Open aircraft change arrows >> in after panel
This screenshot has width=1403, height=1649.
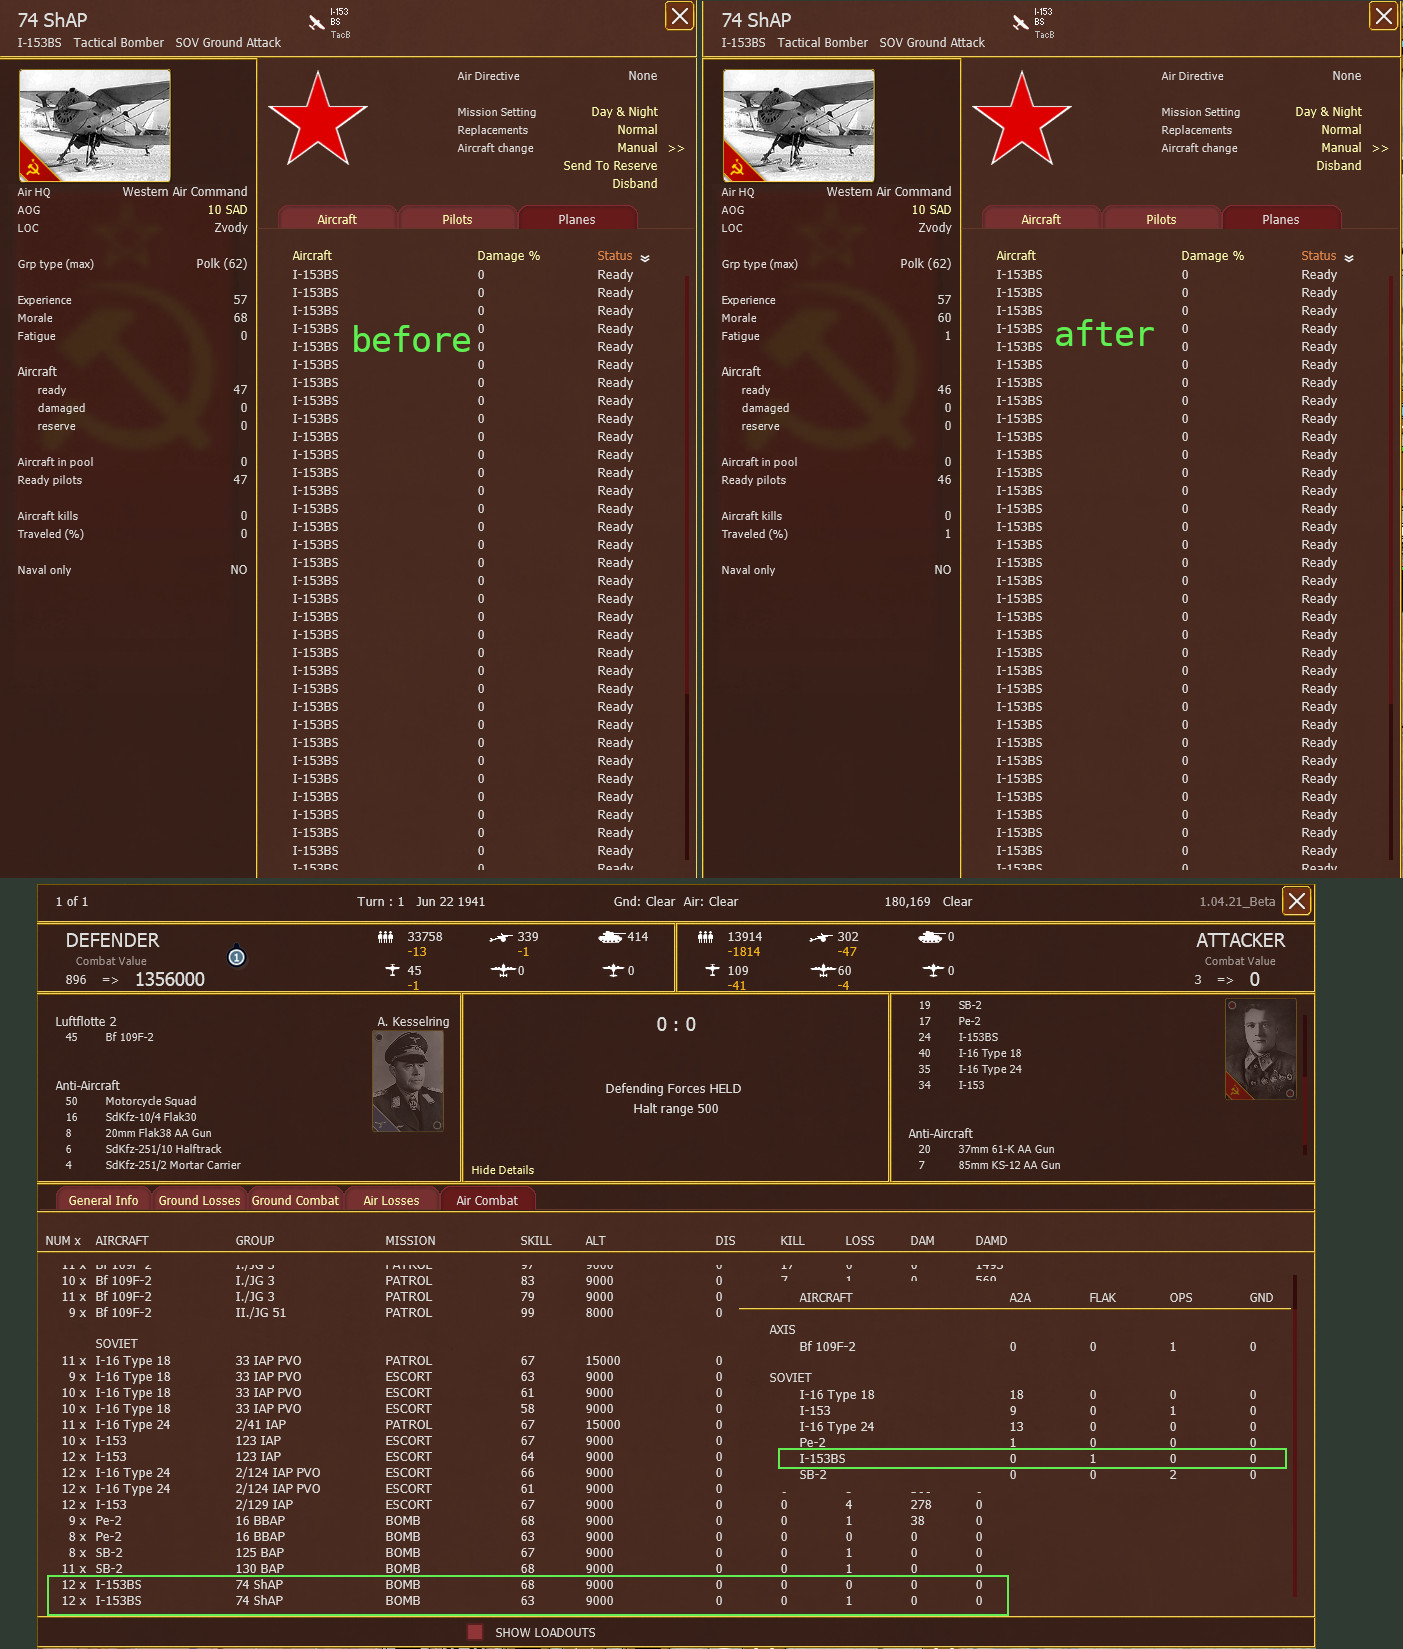click(1381, 148)
